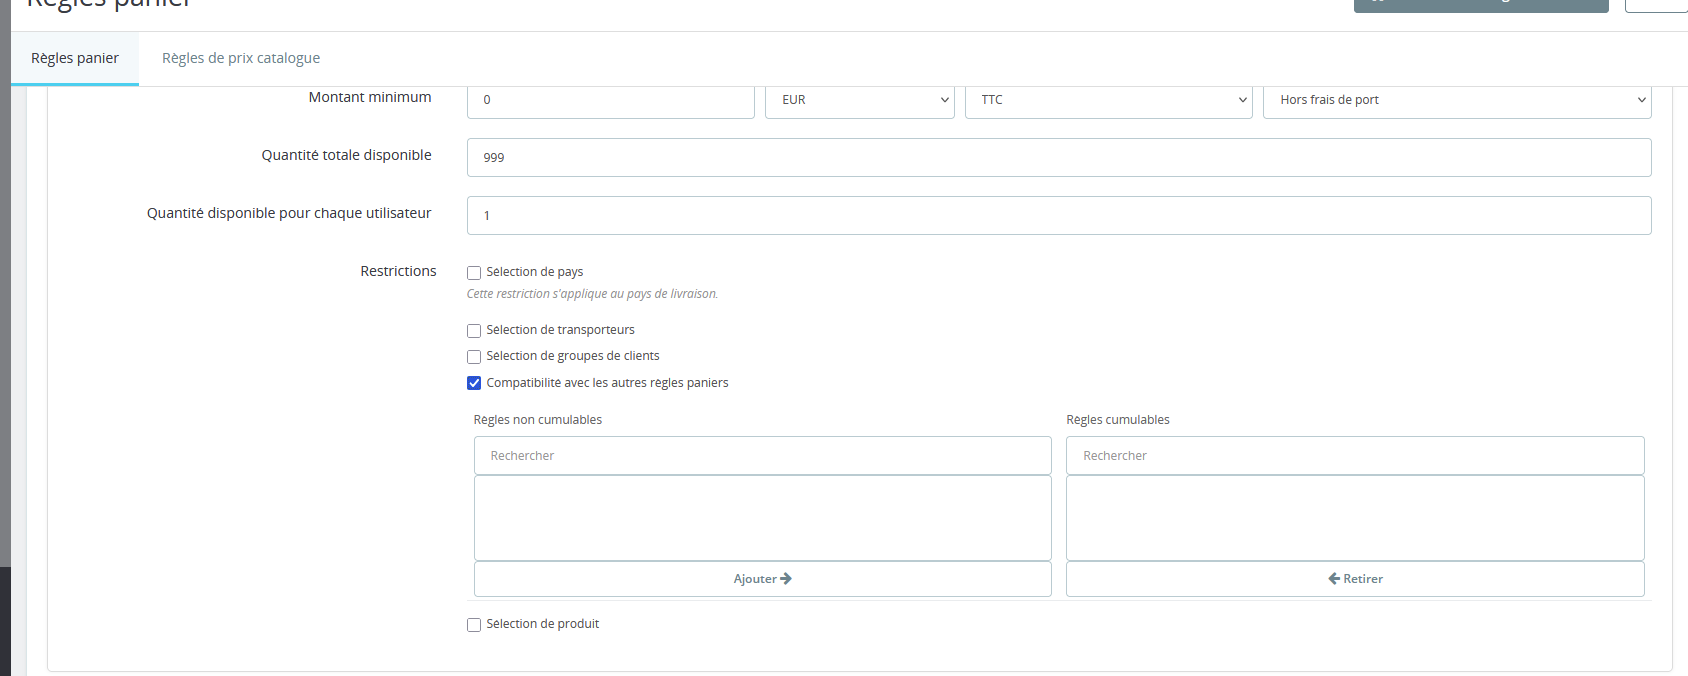Click the Montant minimum label
The image size is (1688, 676).
370,97
